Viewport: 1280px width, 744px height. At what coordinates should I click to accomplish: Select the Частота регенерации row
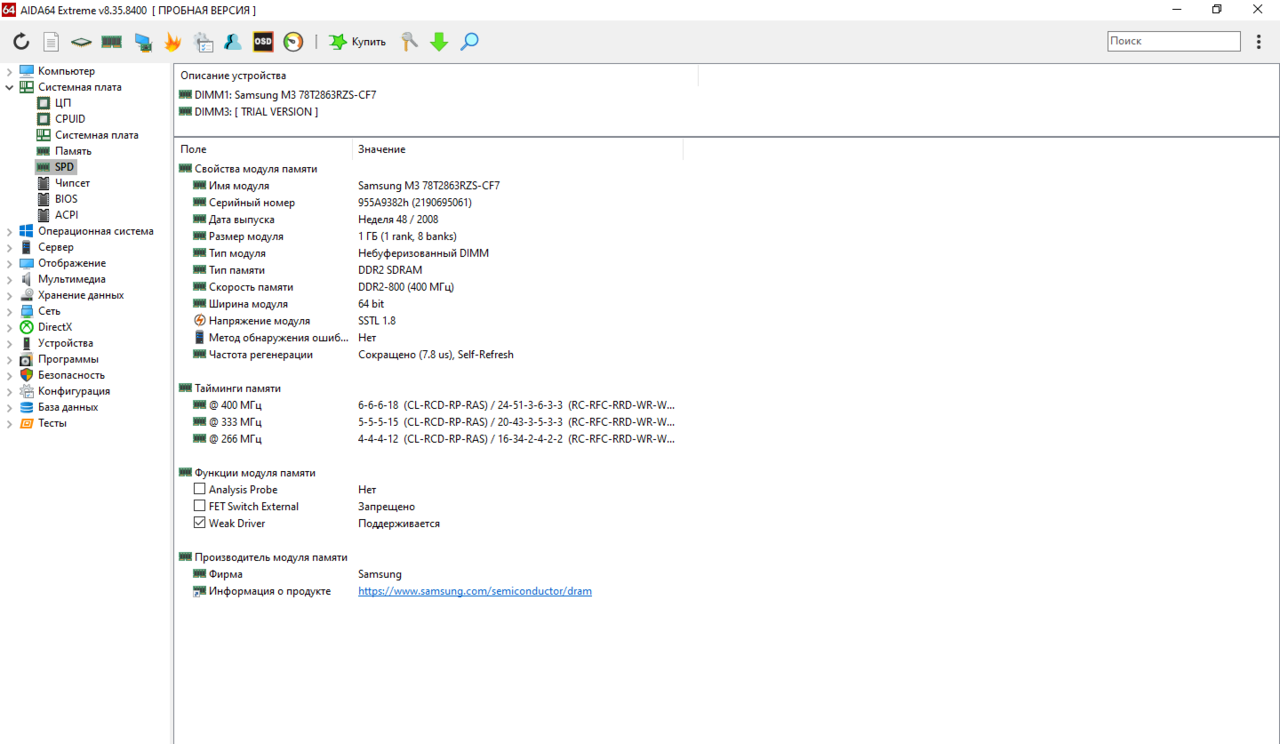pyautogui.click(x=354, y=355)
